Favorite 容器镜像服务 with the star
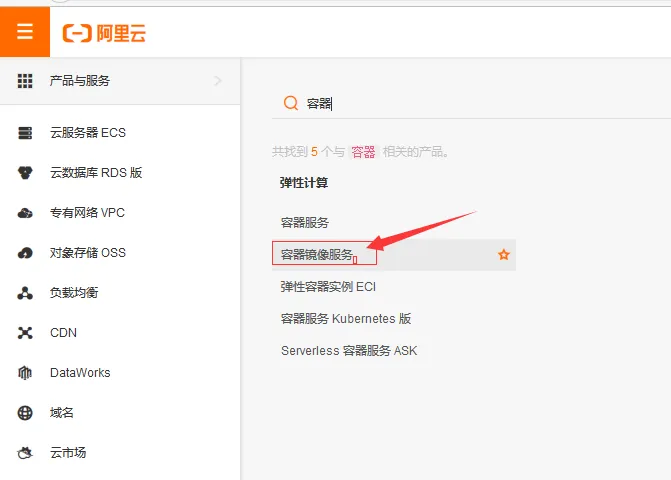The width and height of the screenshot is (671, 480). (504, 255)
